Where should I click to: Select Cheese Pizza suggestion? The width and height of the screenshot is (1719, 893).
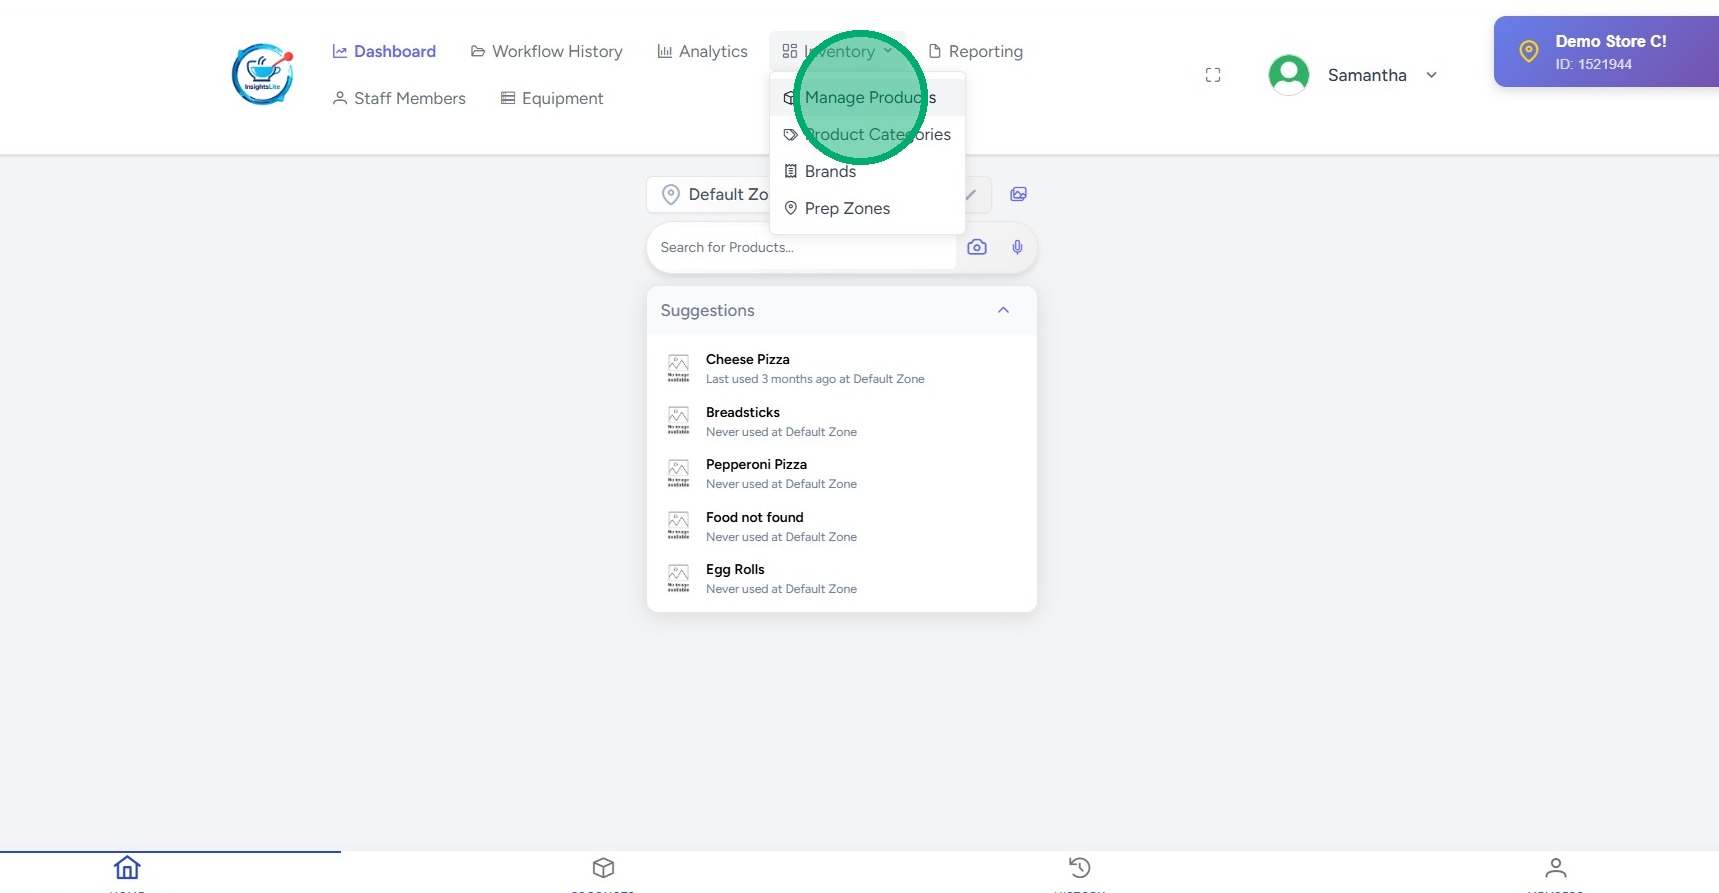click(842, 368)
